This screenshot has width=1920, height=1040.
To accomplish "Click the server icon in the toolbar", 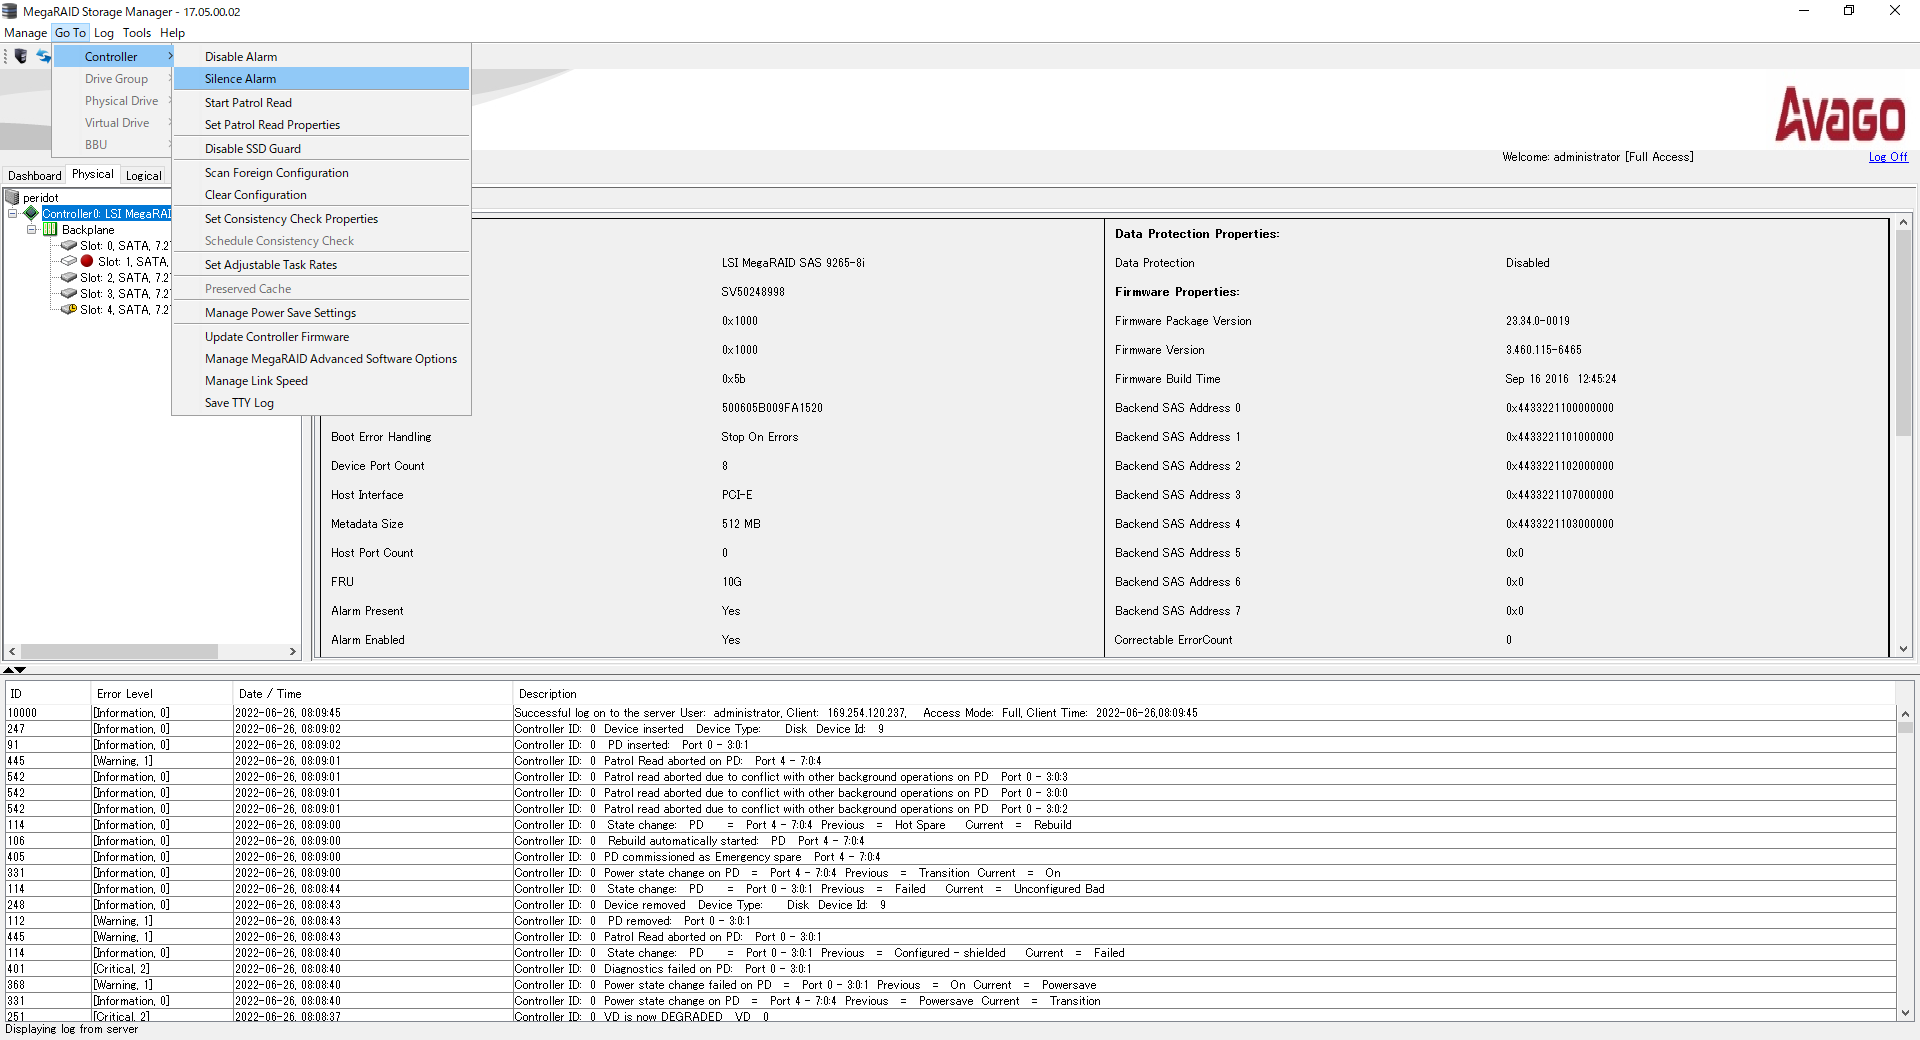I will (x=20, y=56).
